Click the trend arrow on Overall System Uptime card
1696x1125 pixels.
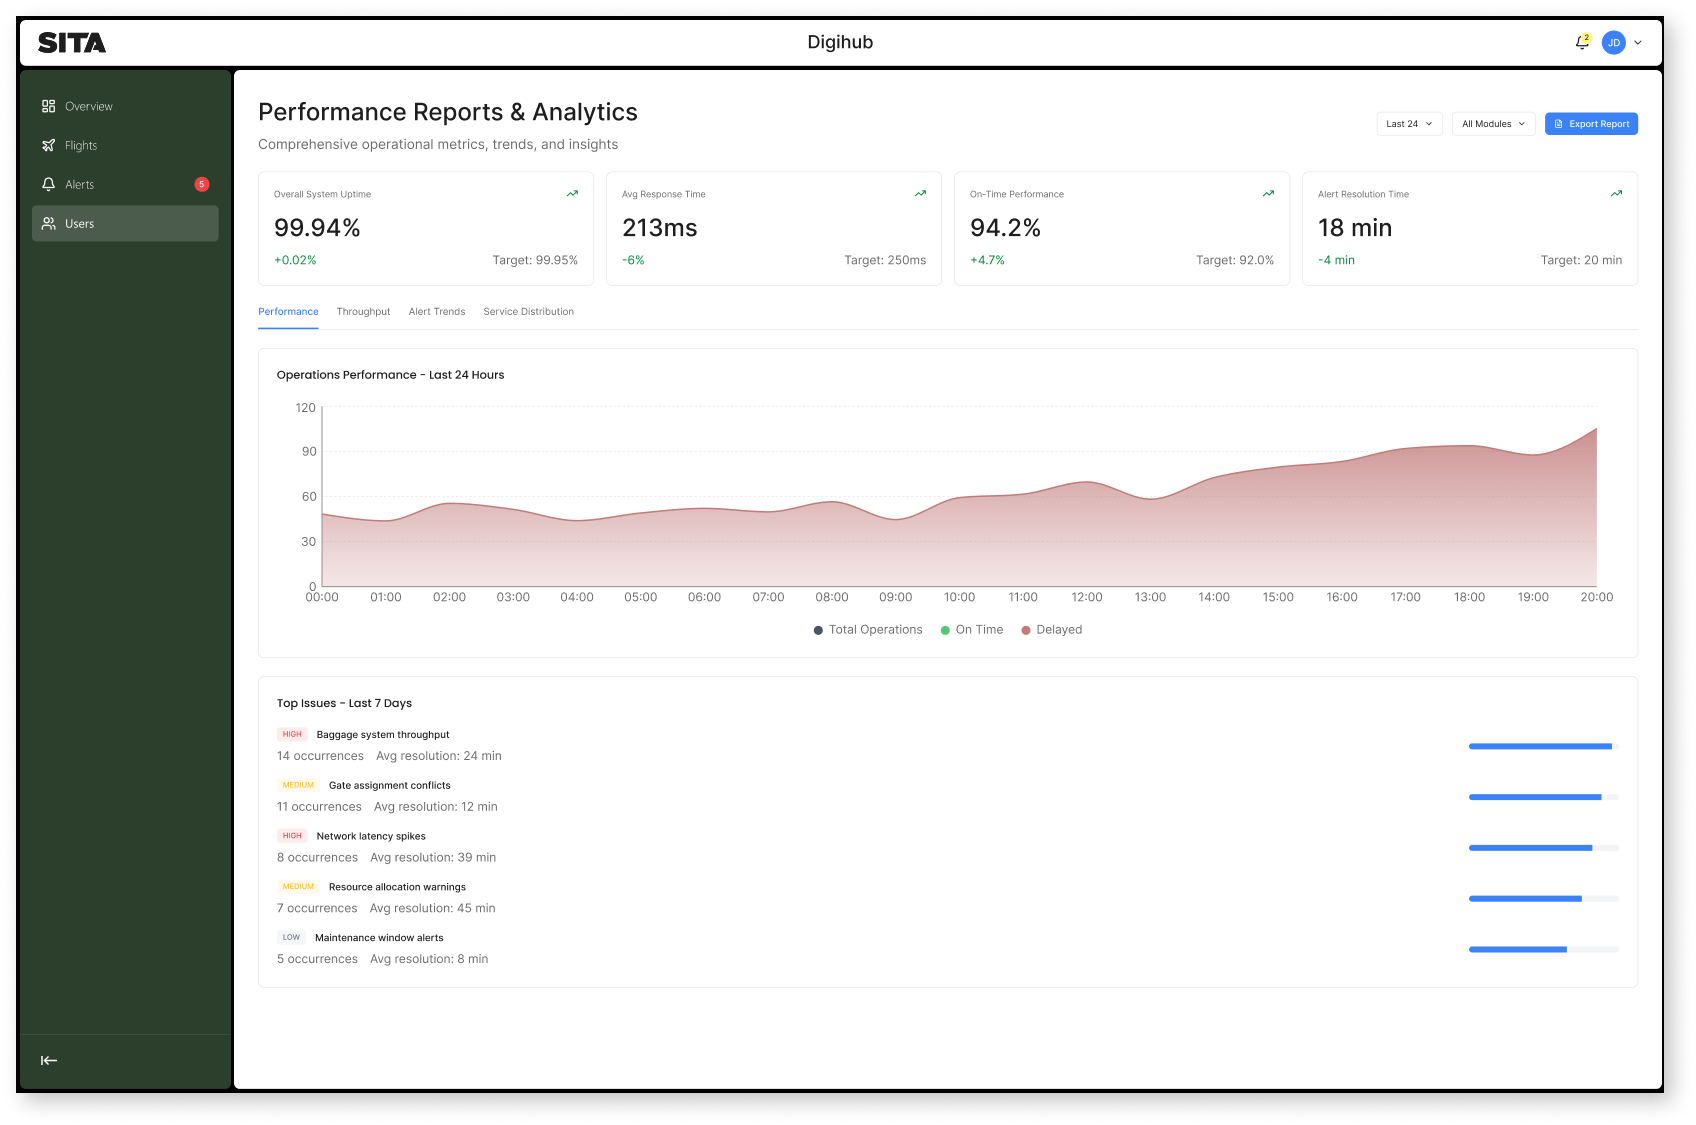click(x=572, y=193)
